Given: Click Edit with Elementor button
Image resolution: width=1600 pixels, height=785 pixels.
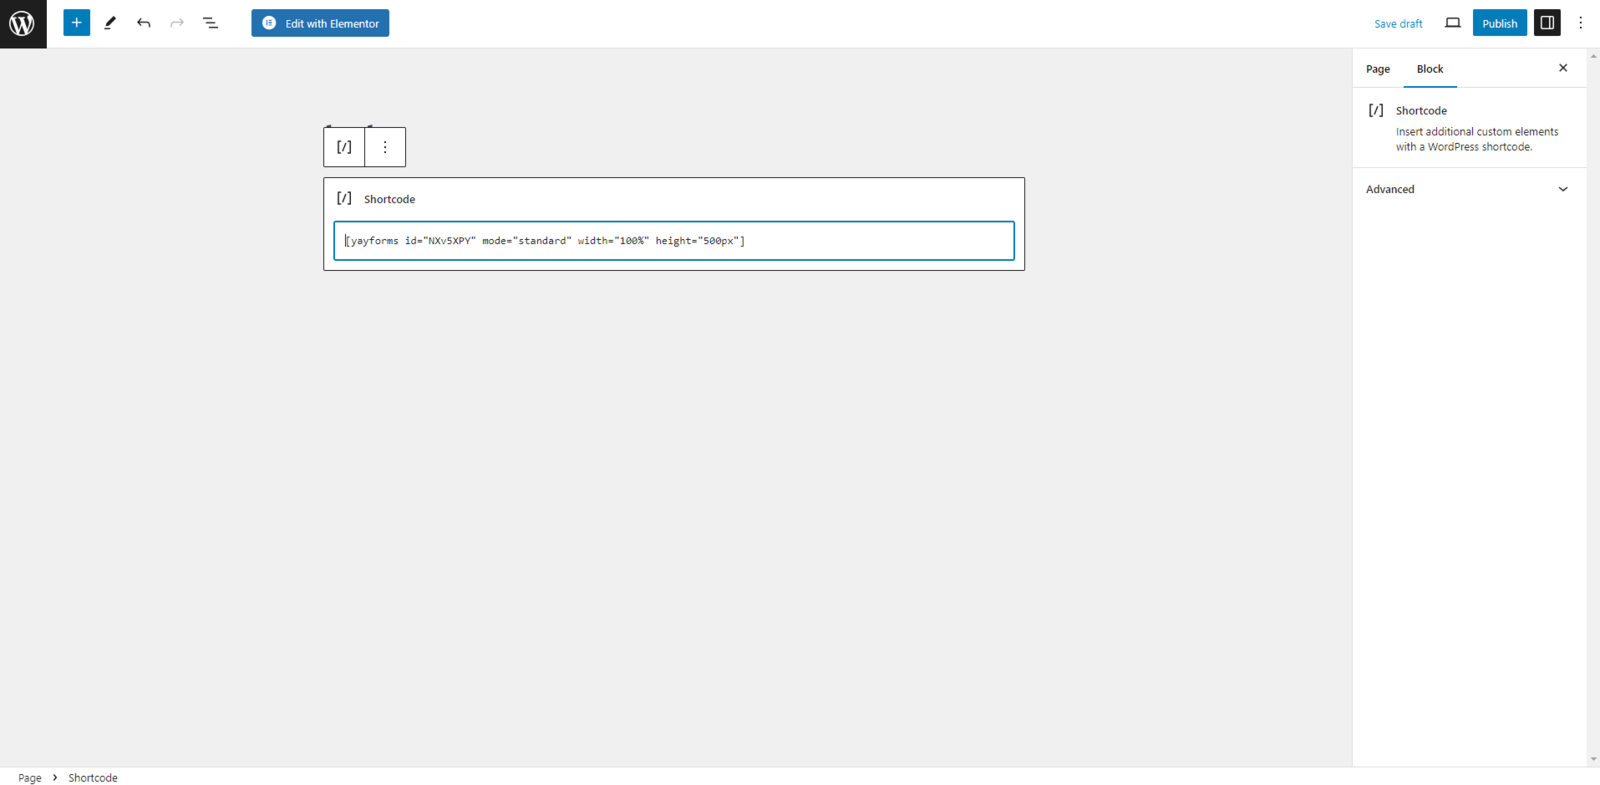Looking at the screenshot, I should point(320,23).
